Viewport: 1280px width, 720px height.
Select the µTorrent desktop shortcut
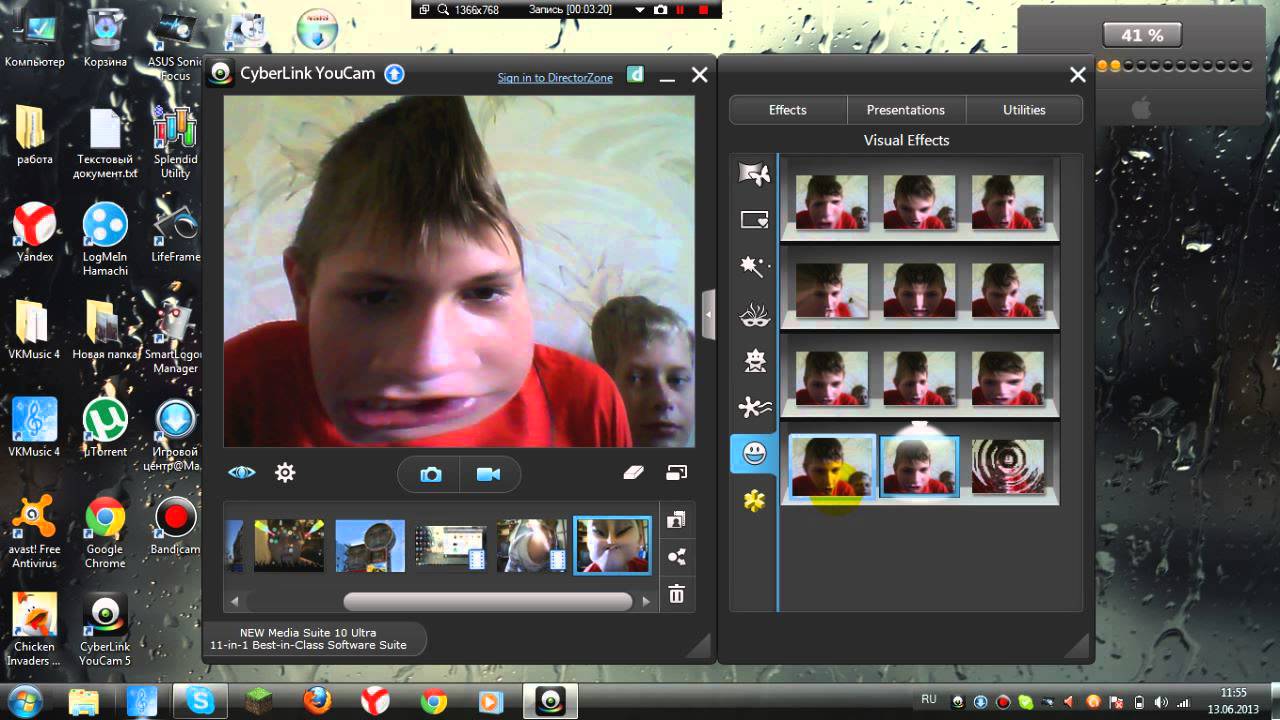[x=104, y=428]
